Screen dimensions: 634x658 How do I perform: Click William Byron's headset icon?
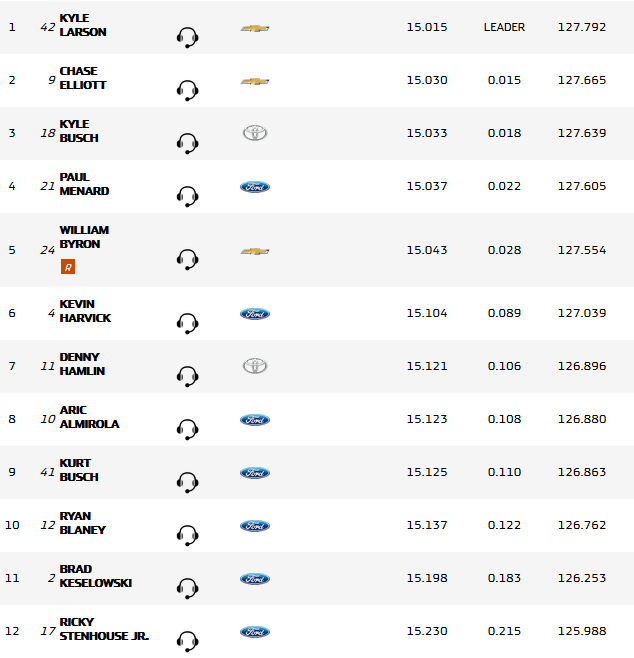click(187, 261)
